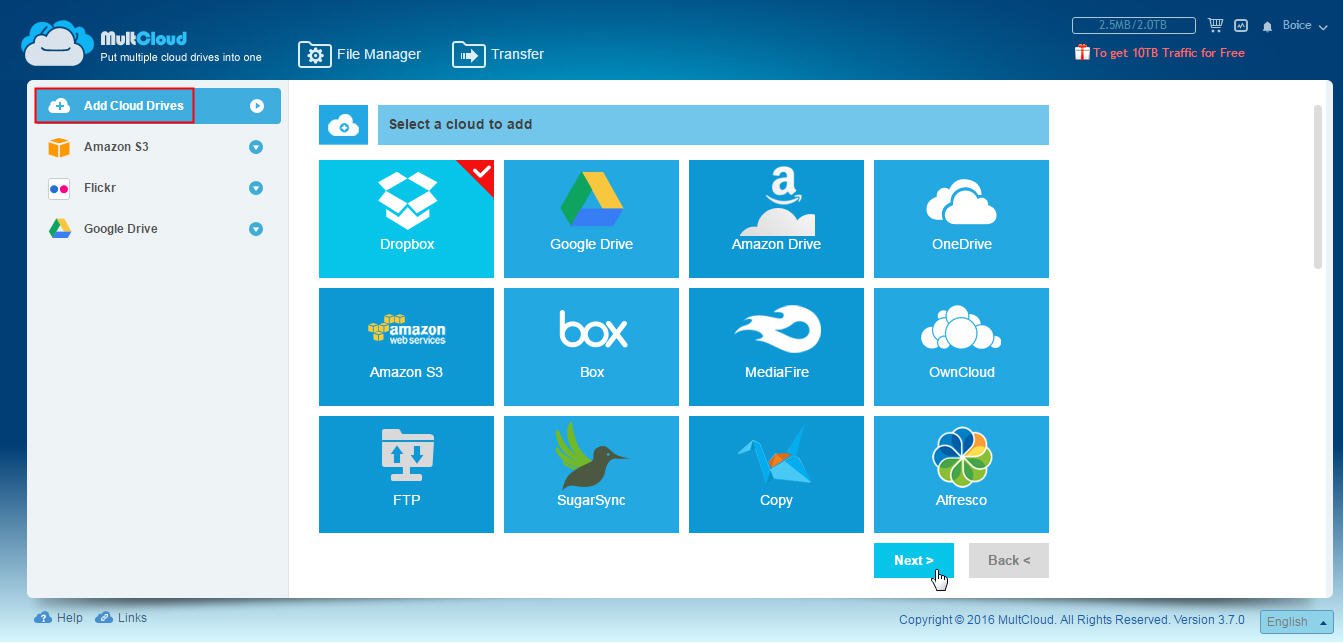Click the Next > button

pyautogui.click(x=914, y=561)
